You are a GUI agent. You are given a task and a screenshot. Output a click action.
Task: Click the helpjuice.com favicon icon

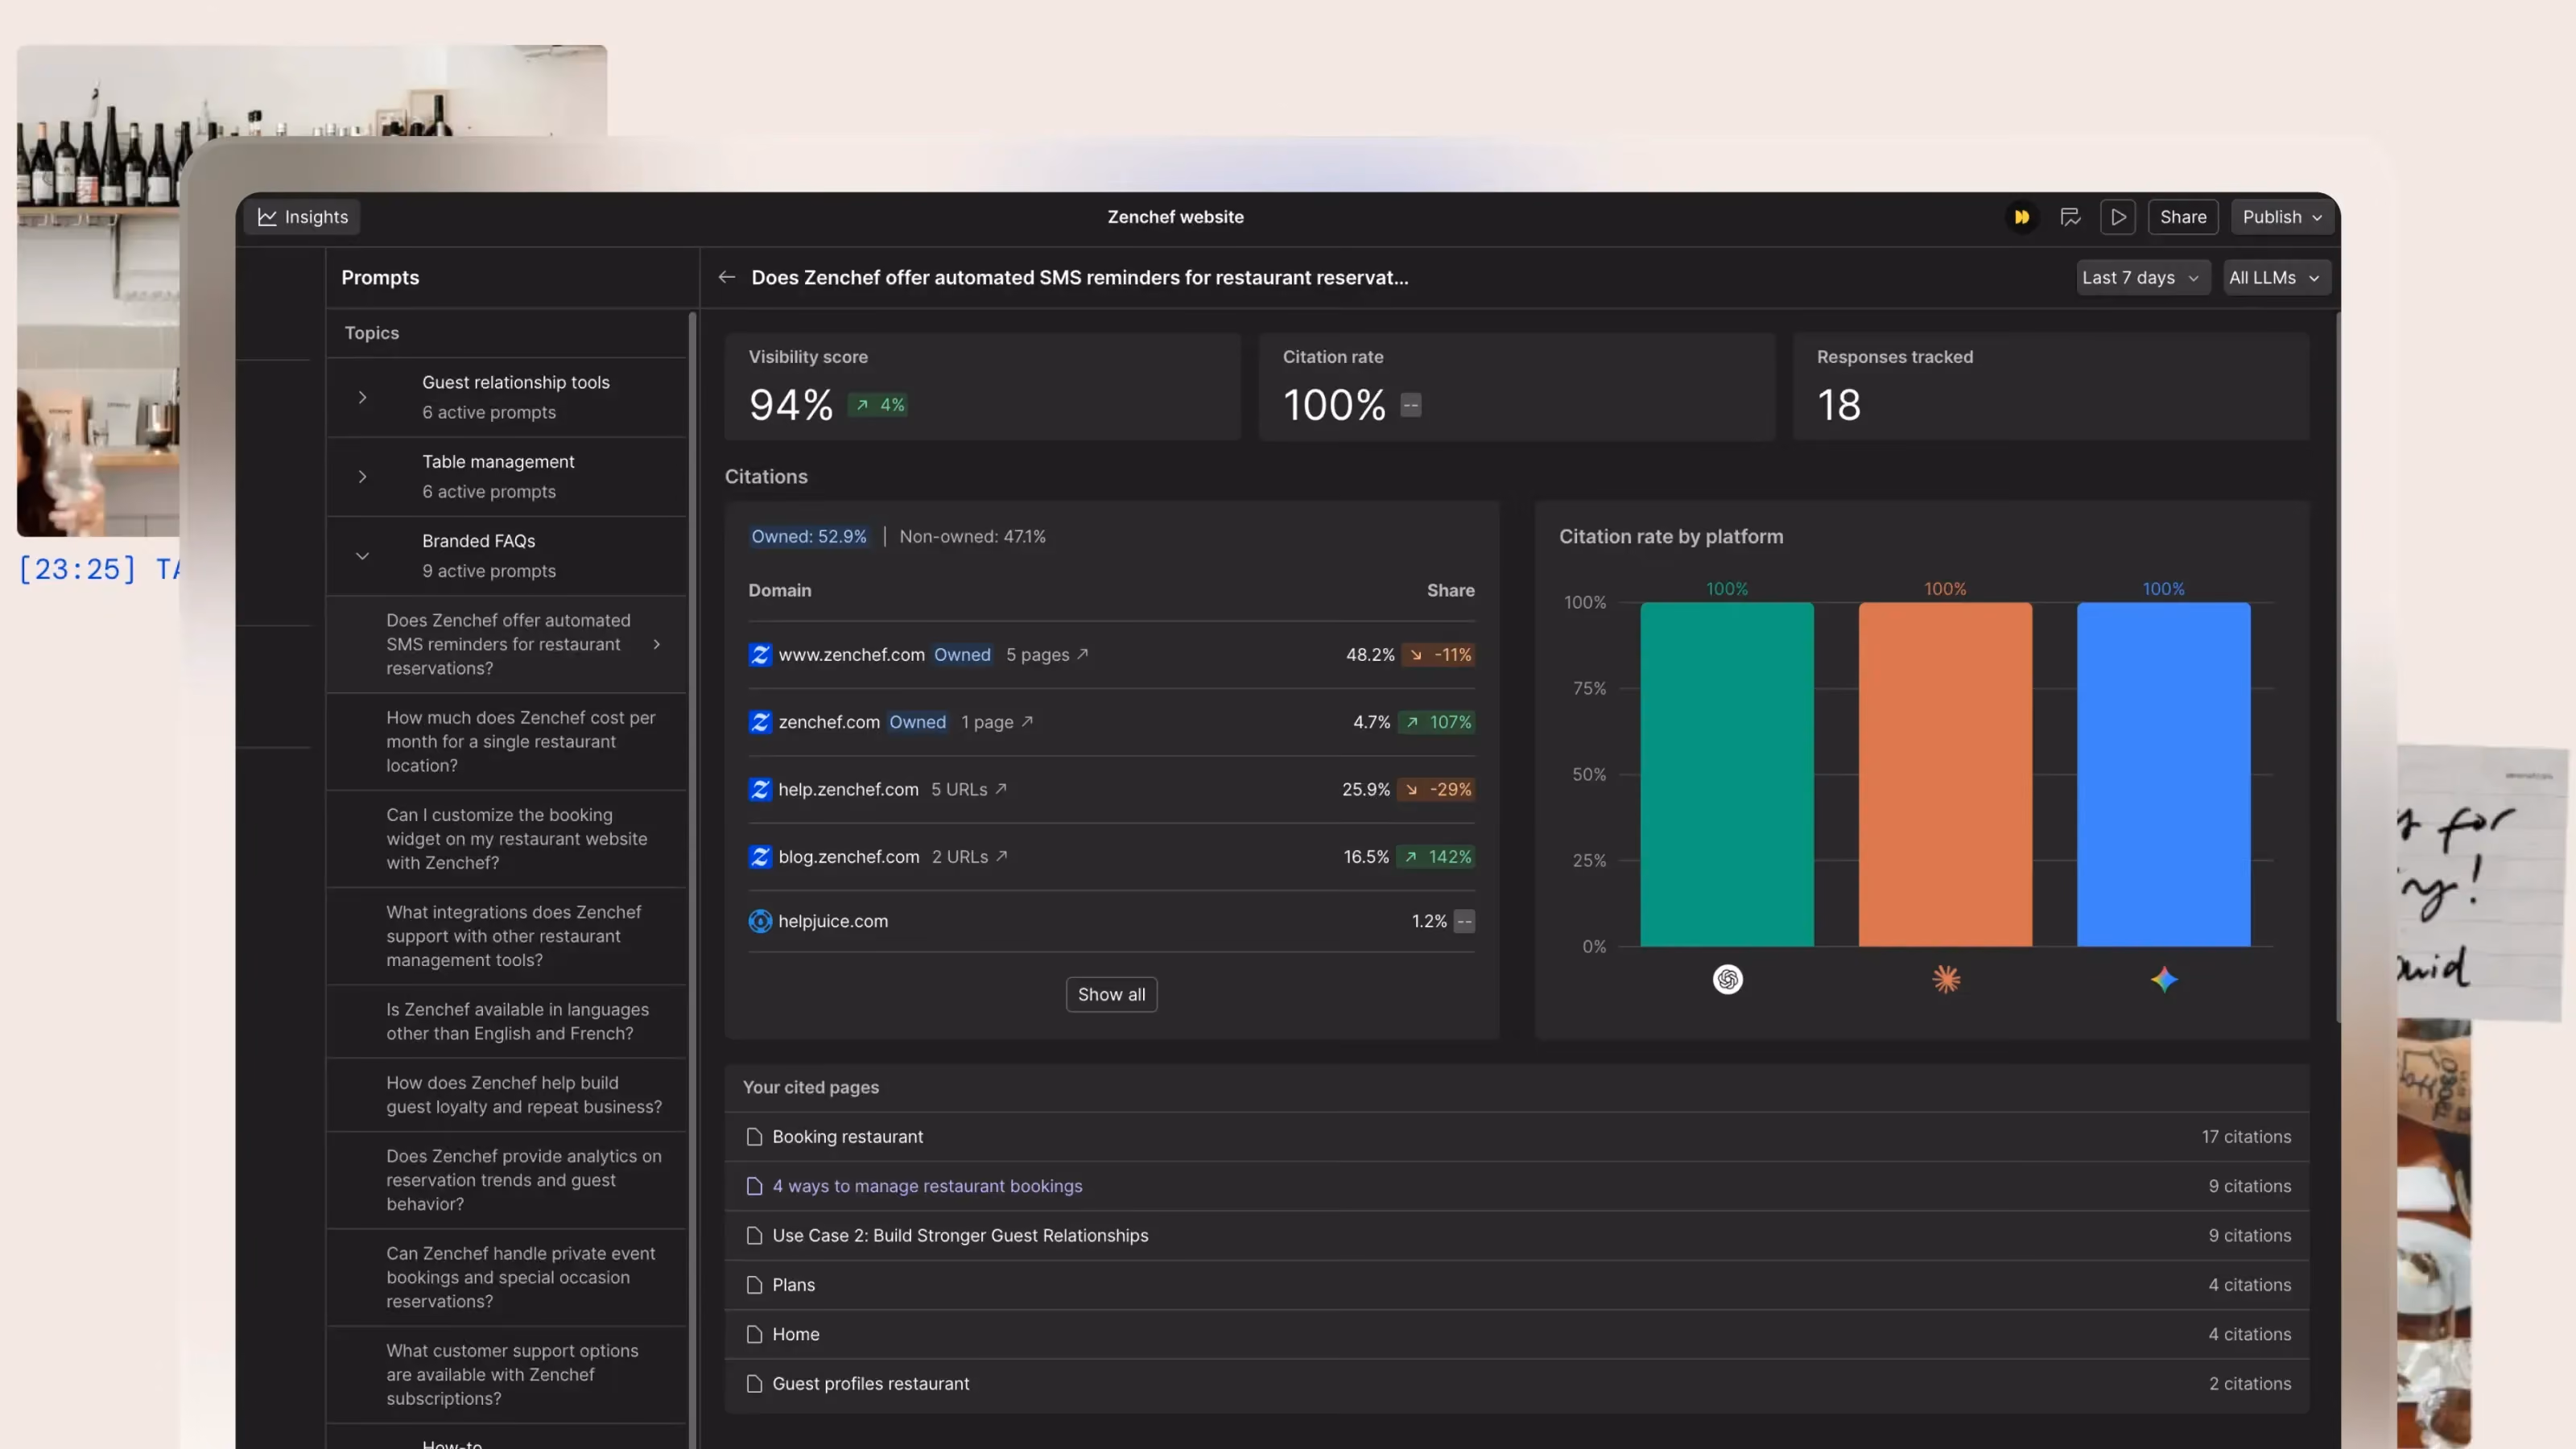[x=760, y=920]
